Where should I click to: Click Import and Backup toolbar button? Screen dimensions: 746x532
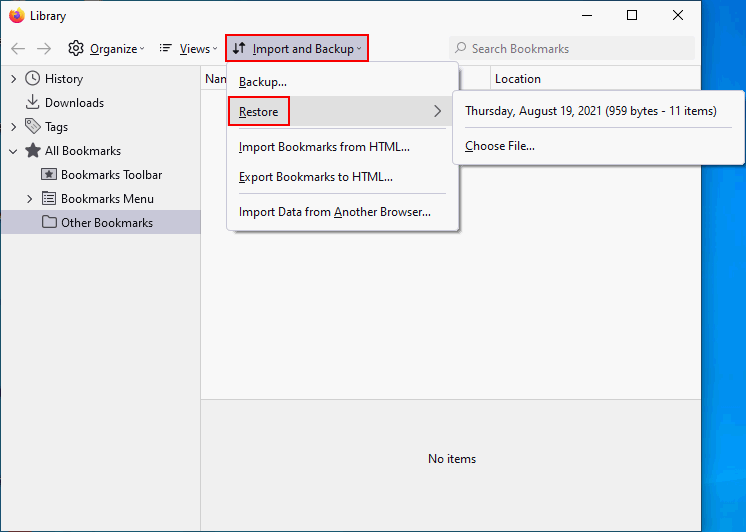click(x=297, y=49)
